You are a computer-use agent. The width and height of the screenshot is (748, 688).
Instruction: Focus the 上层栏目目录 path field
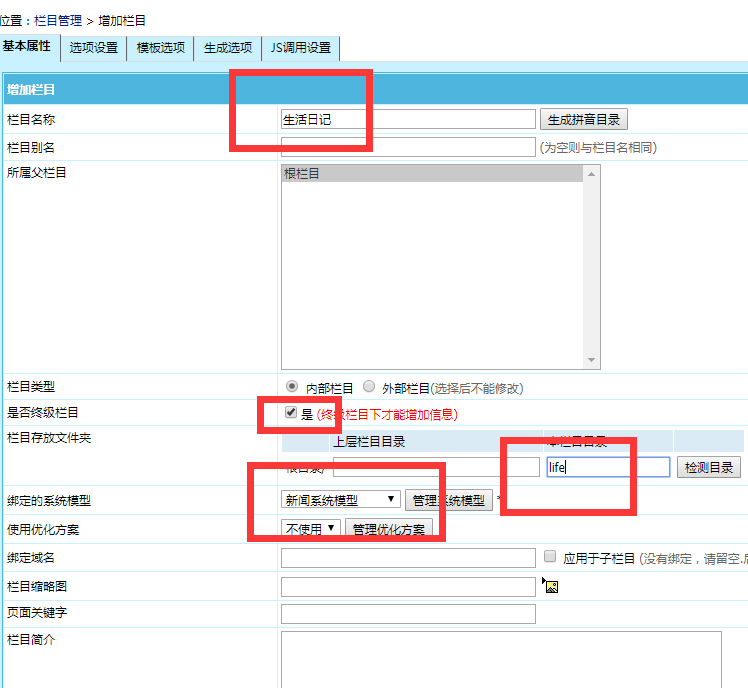pyautogui.click(x=436, y=467)
